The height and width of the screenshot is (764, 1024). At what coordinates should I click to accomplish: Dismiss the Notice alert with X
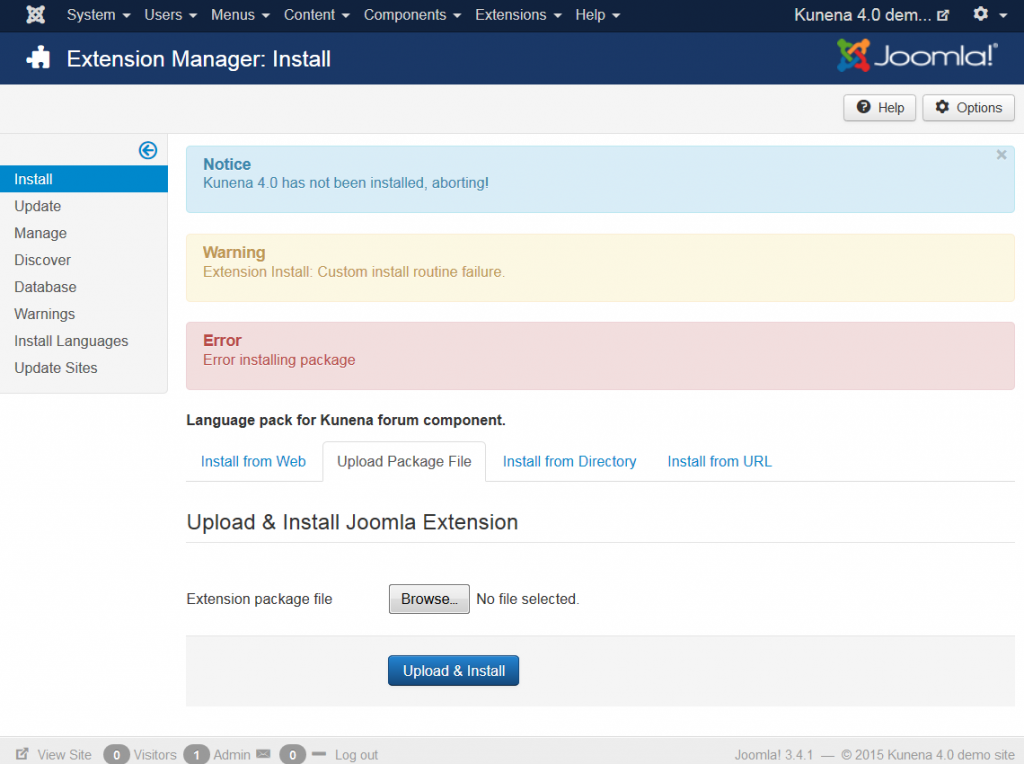(x=1001, y=155)
